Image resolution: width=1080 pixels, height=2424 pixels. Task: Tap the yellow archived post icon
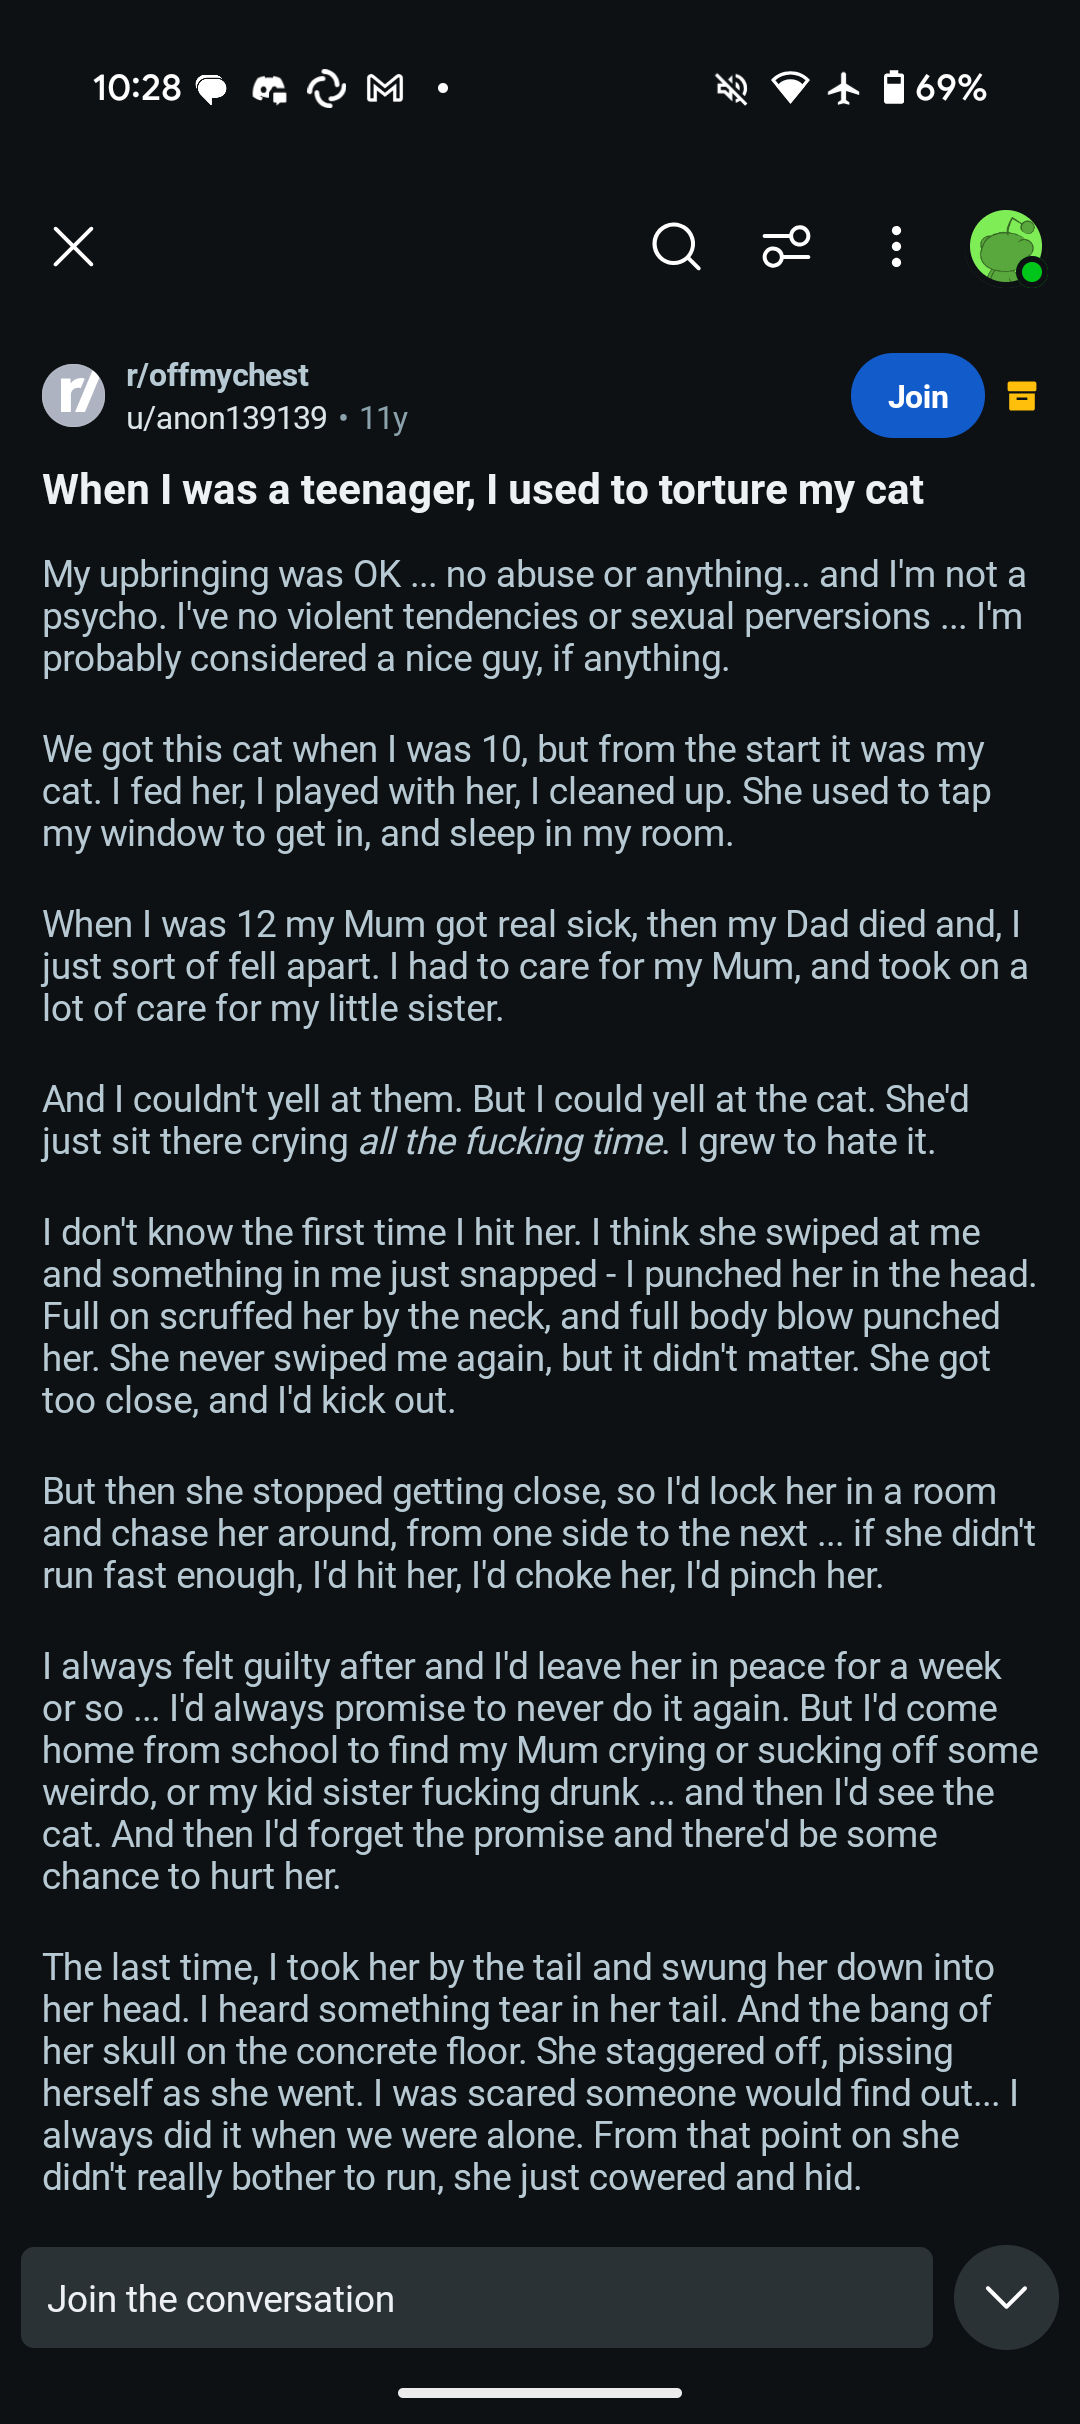pos(1021,396)
